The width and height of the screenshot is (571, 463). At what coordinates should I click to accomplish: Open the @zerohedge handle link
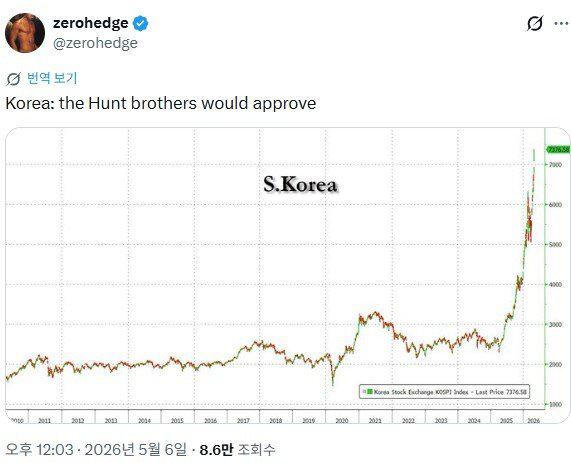pyautogui.click(x=95, y=43)
